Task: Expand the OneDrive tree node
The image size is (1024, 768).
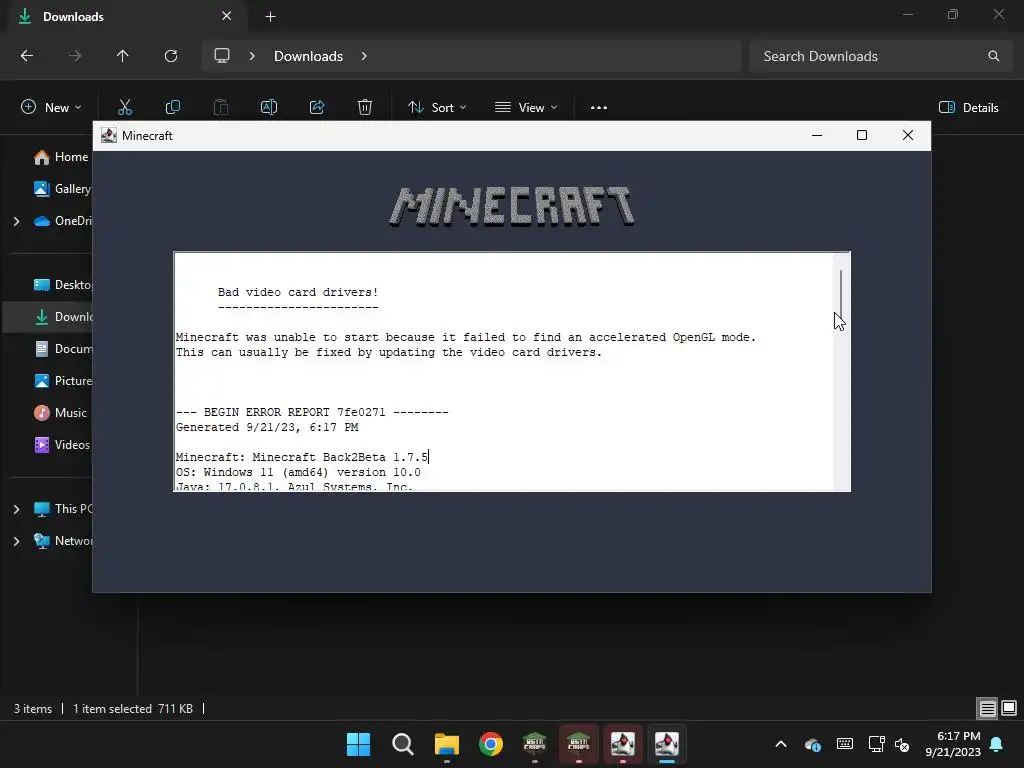Action: 16,221
